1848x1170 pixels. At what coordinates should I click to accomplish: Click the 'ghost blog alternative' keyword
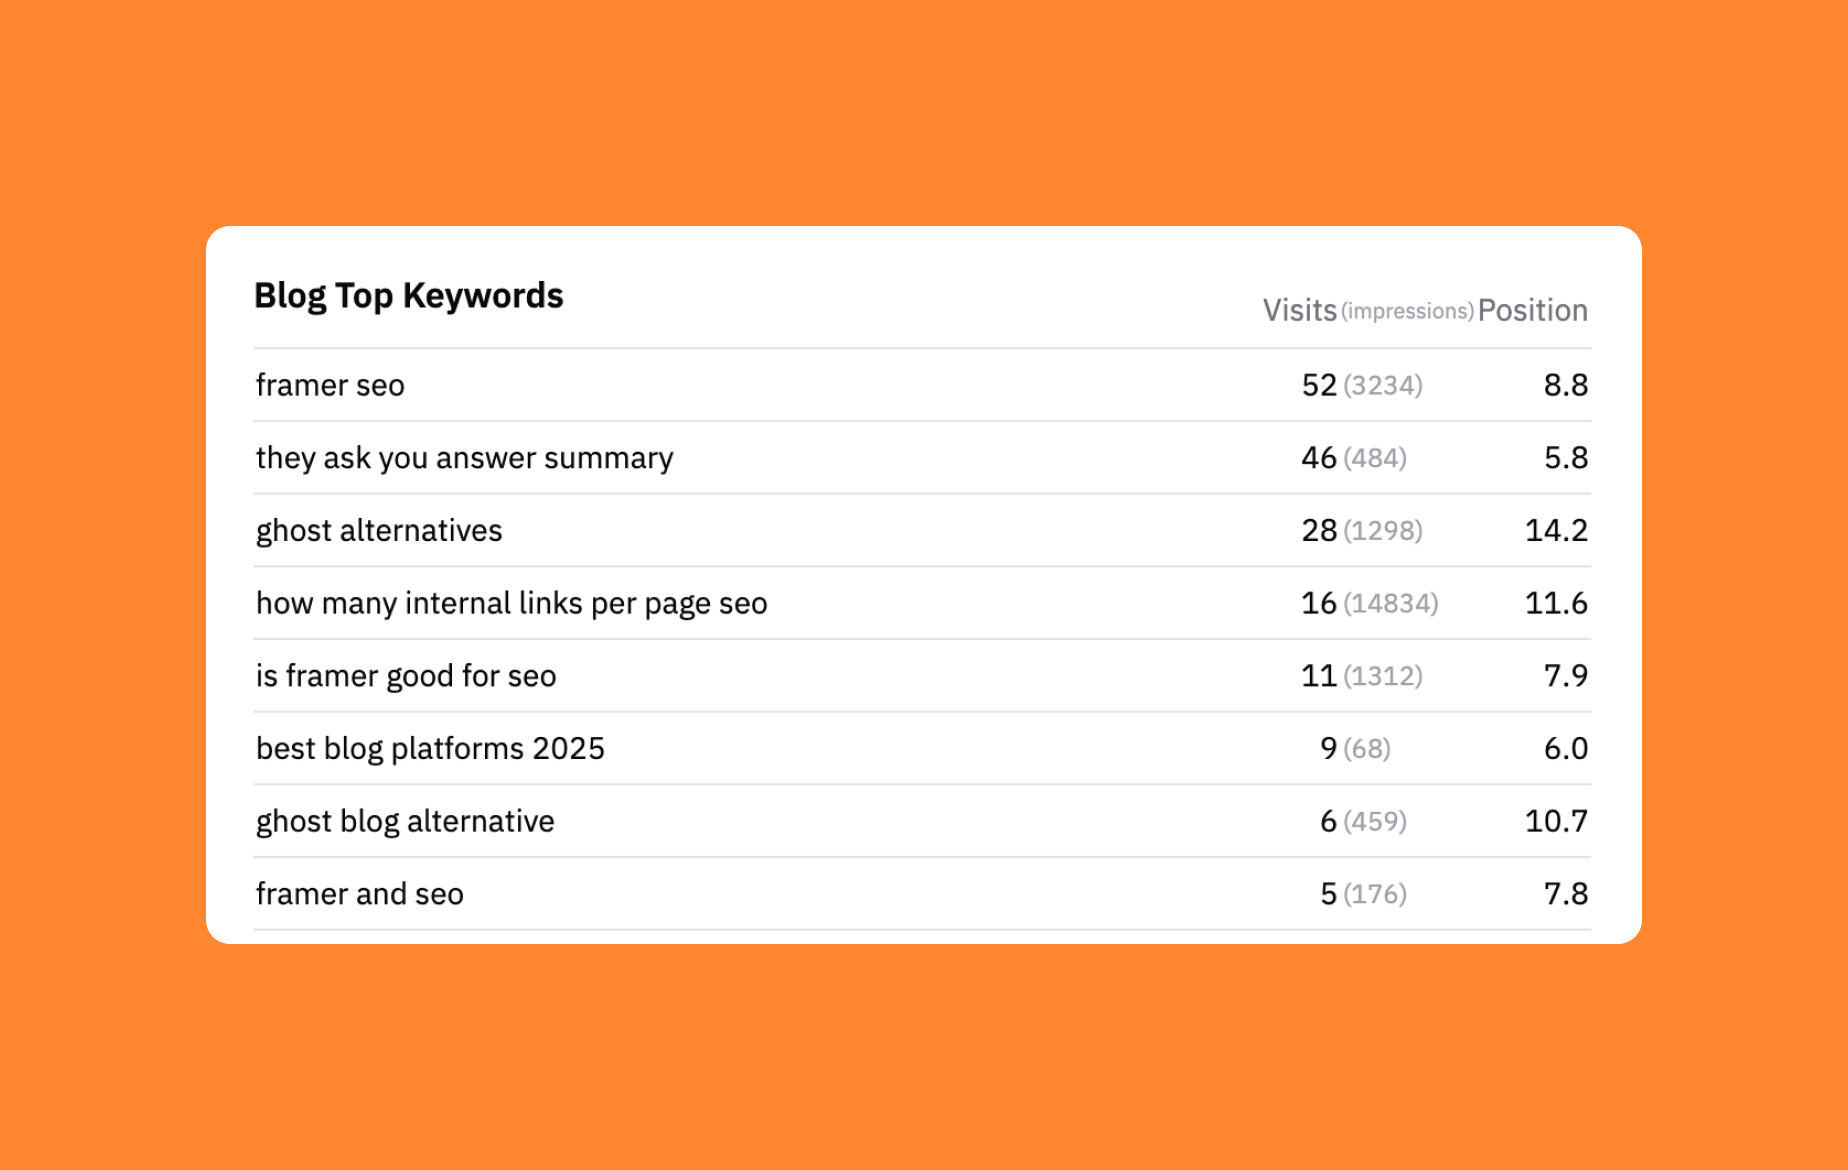tap(405, 821)
